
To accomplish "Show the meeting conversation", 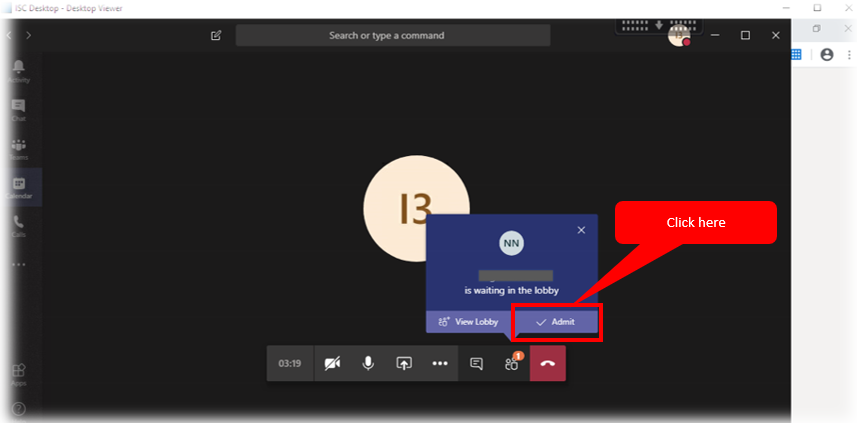I will point(476,363).
